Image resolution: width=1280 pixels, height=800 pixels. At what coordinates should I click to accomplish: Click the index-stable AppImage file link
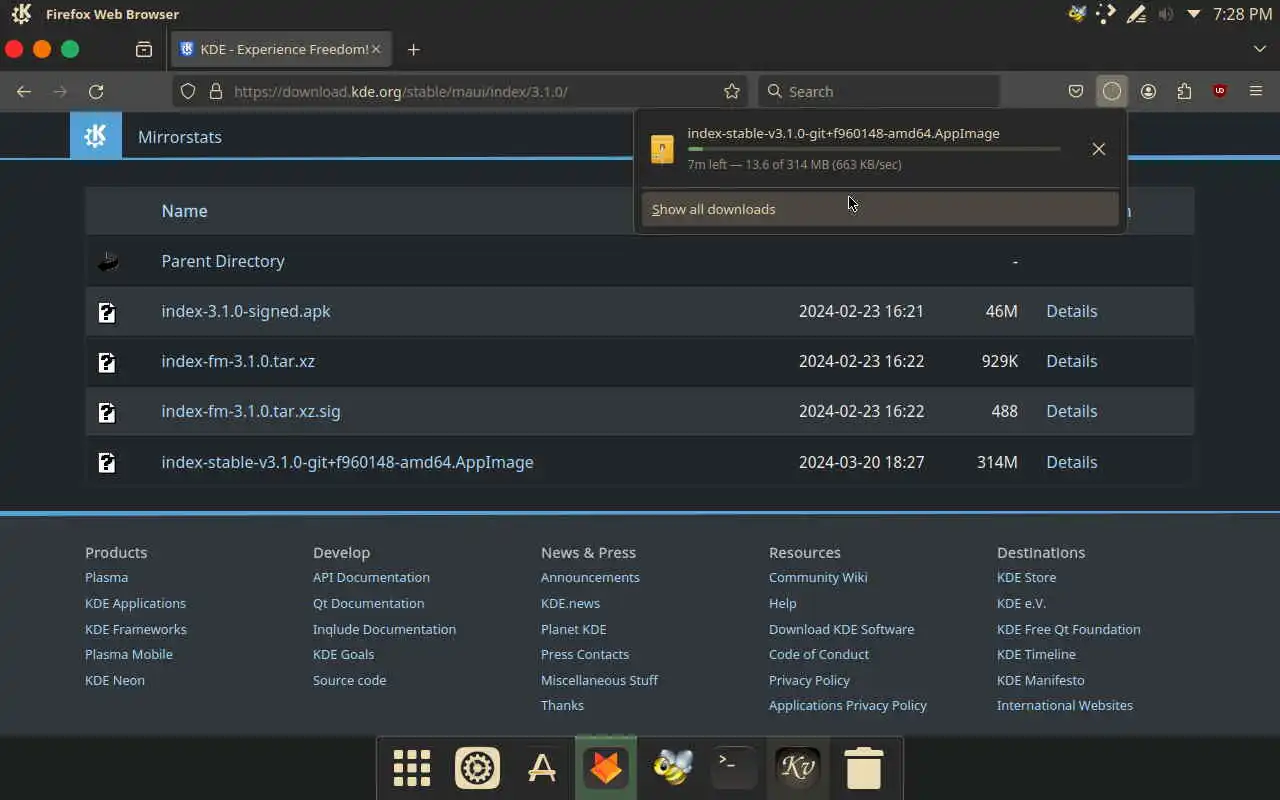tap(347, 462)
